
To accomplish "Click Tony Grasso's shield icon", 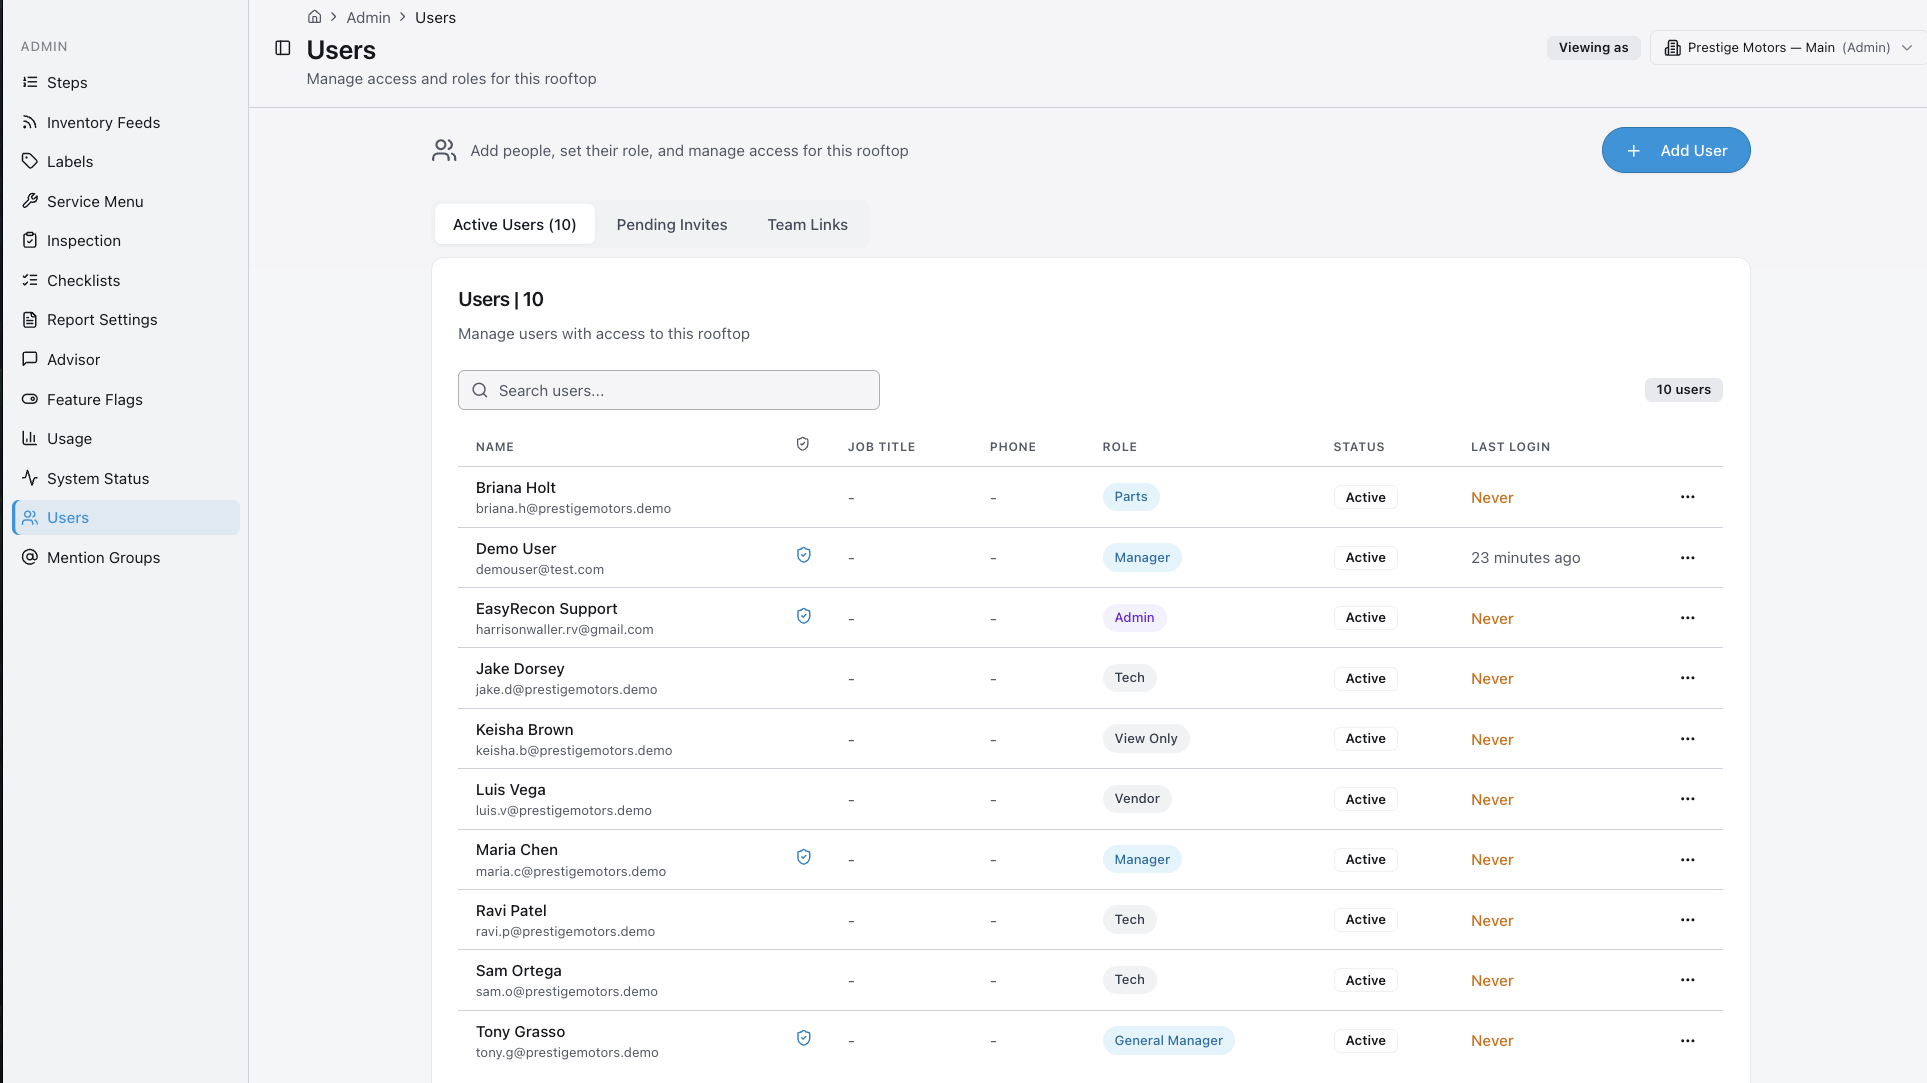I will pyautogui.click(x=804, y=1038).
